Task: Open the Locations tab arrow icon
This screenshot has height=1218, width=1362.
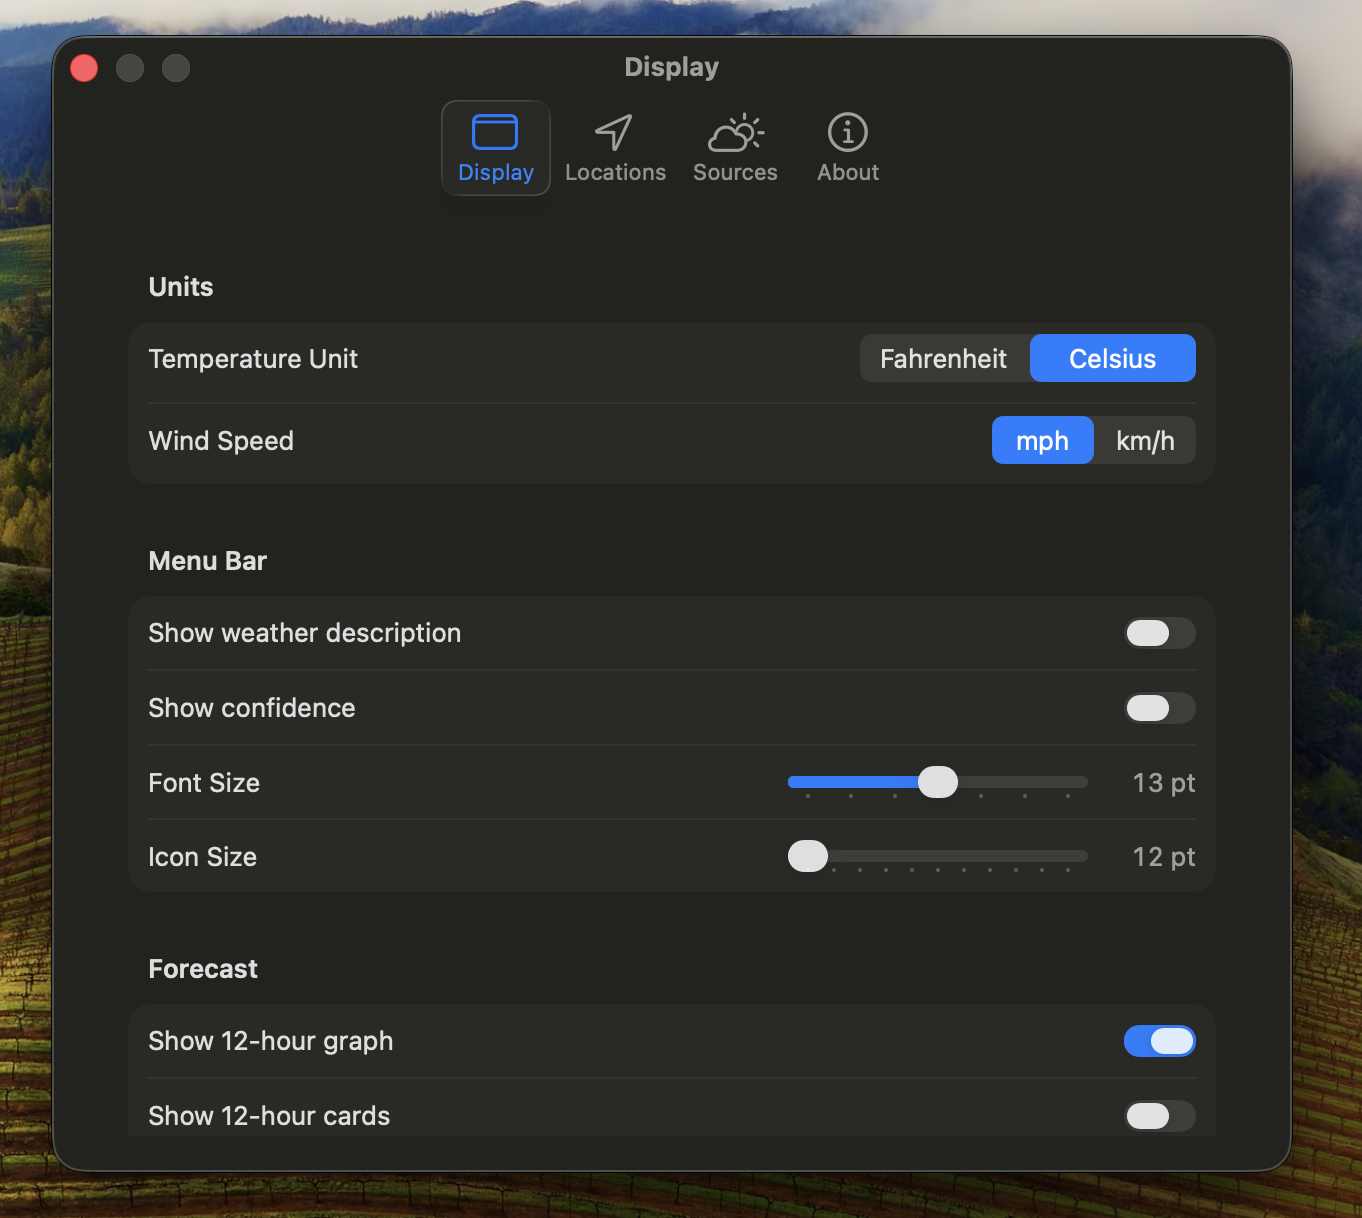Action: point(614,132)
